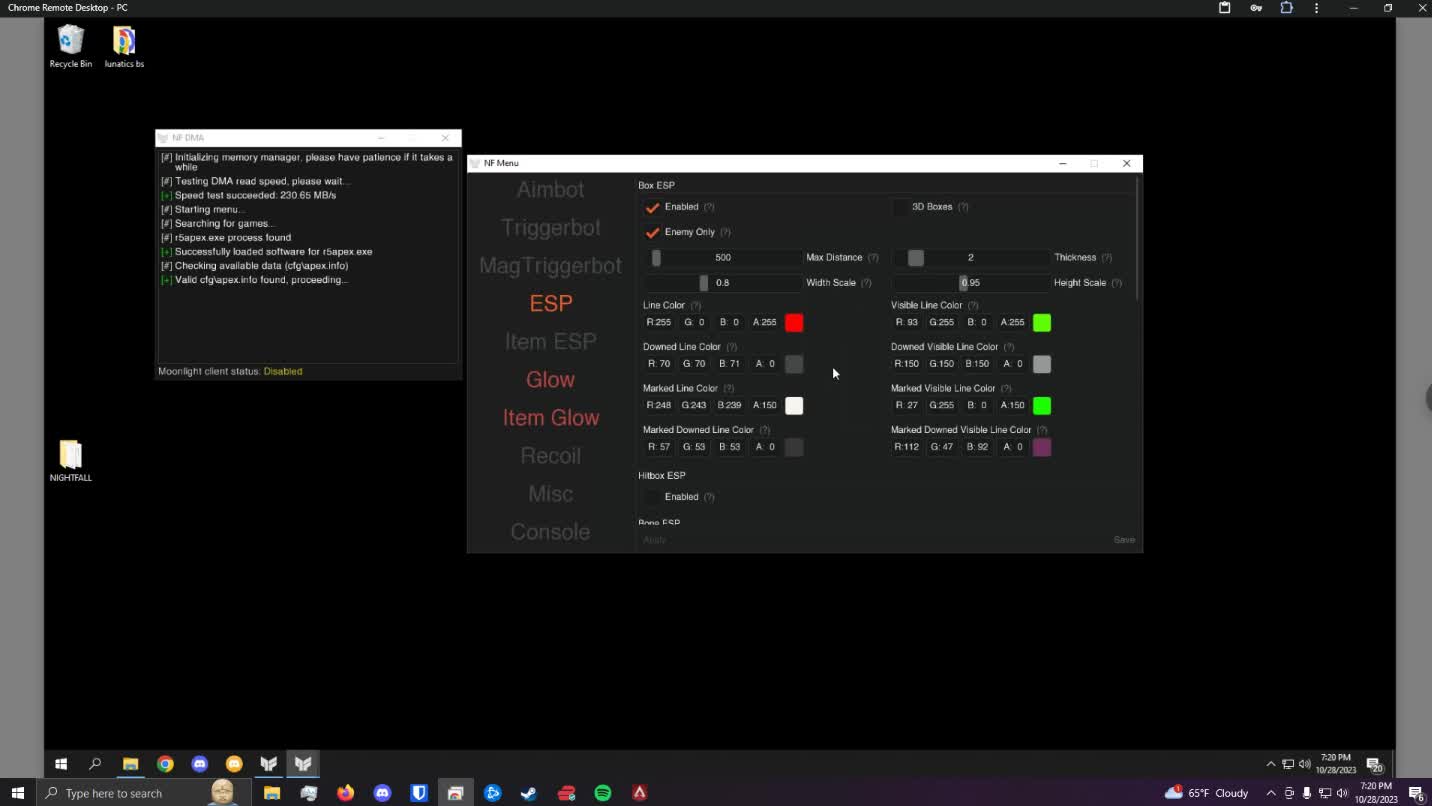Select the pinned NF butterfly icon in taskbar

coord(268,764)
